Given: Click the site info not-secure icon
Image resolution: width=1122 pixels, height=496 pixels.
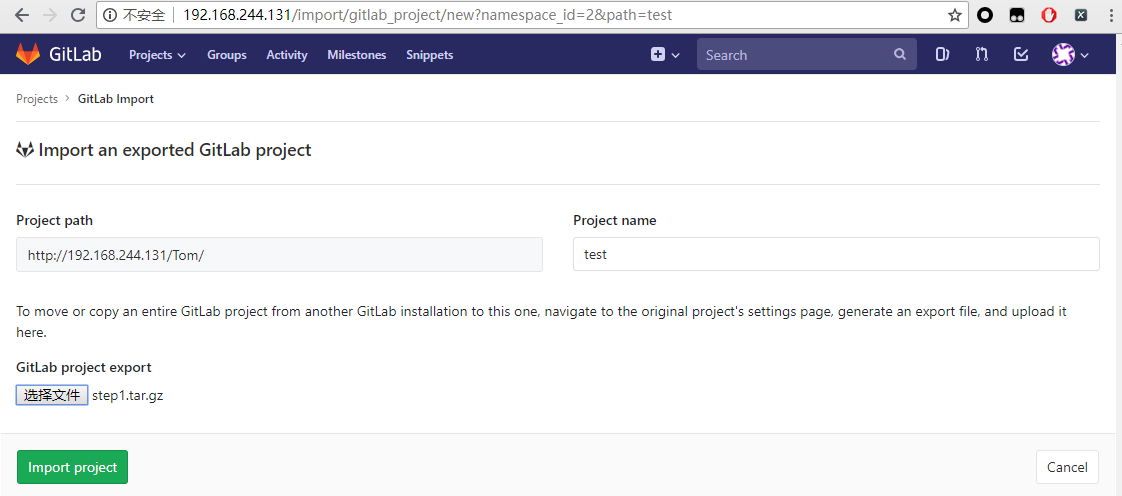Looking at the screenshot, I should click(x=109, y=15).
